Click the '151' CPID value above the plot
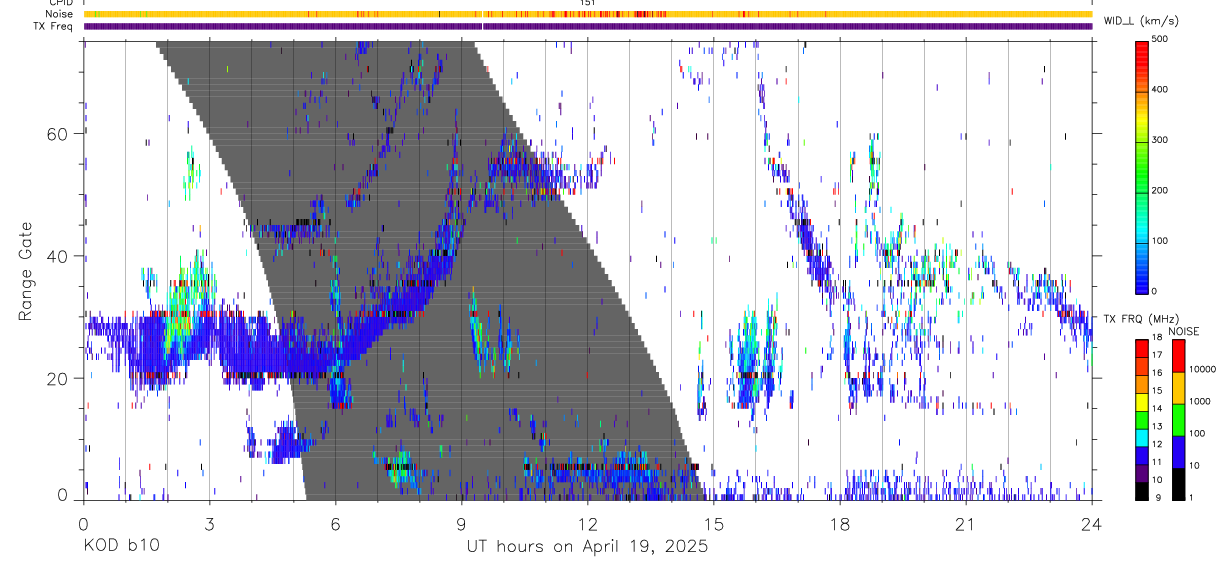The width and height of the screenshot is (1228, 567). pos(587,3)
